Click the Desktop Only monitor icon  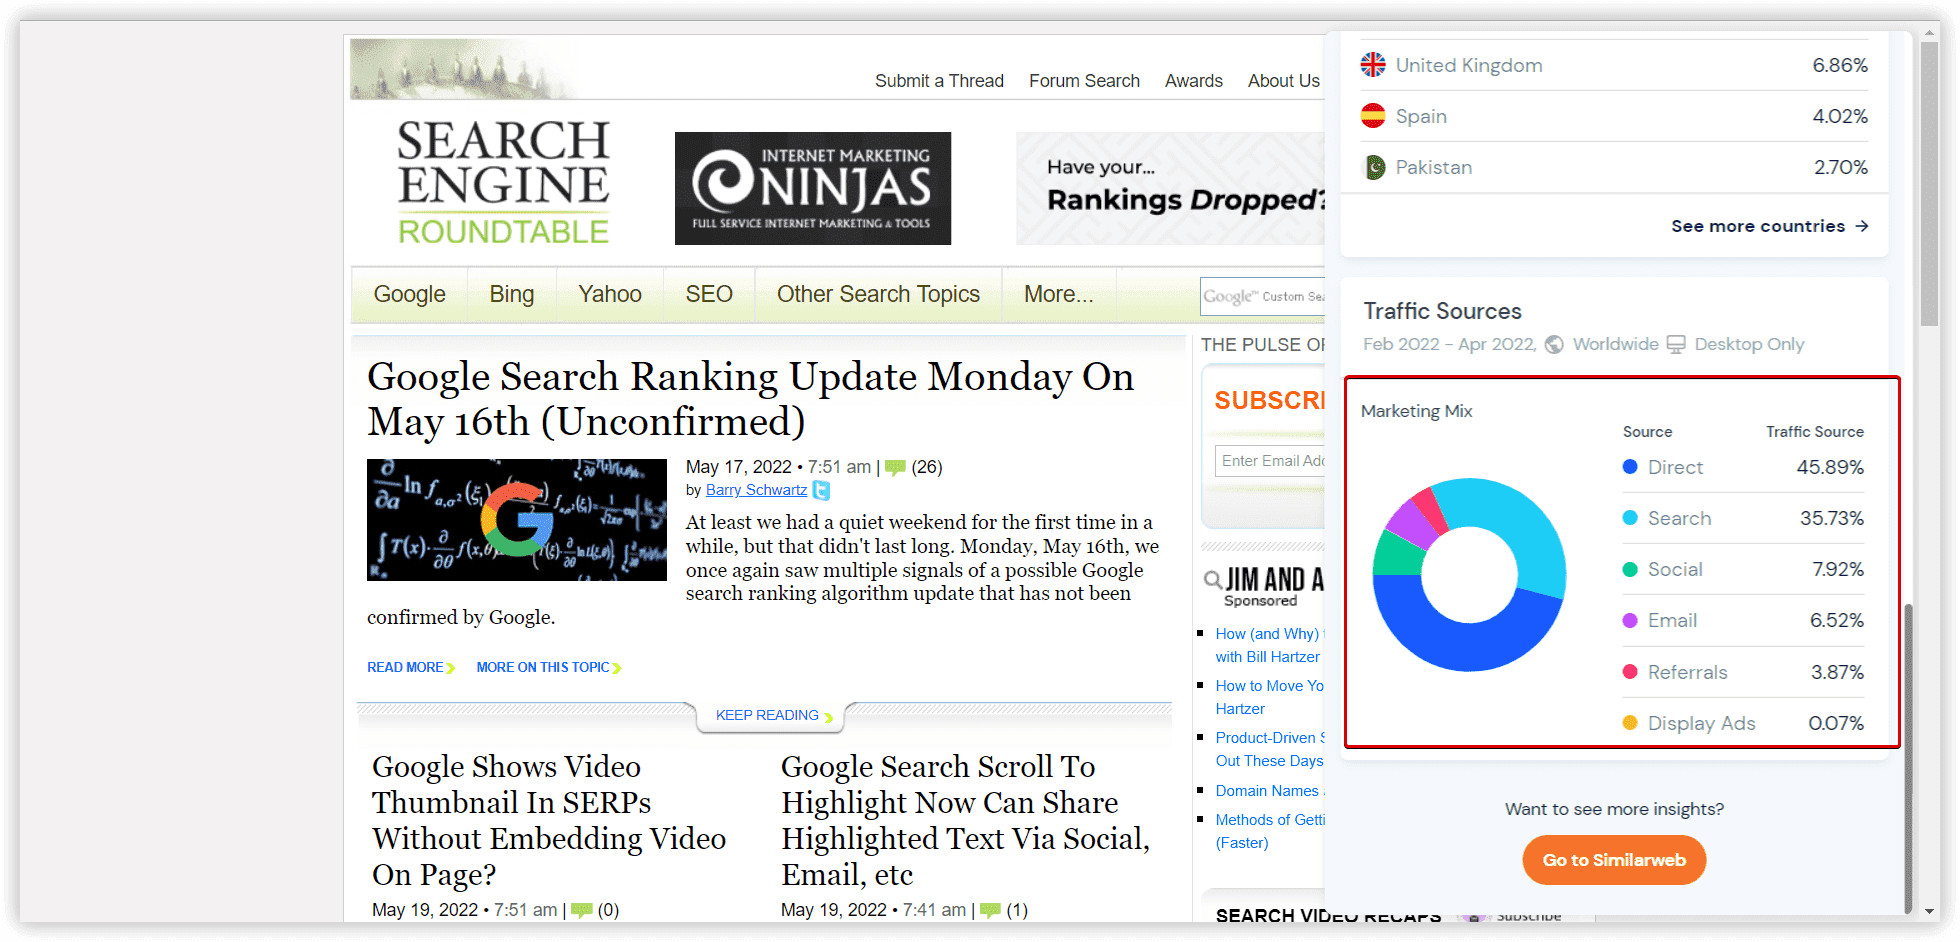tap(1676, 344)
